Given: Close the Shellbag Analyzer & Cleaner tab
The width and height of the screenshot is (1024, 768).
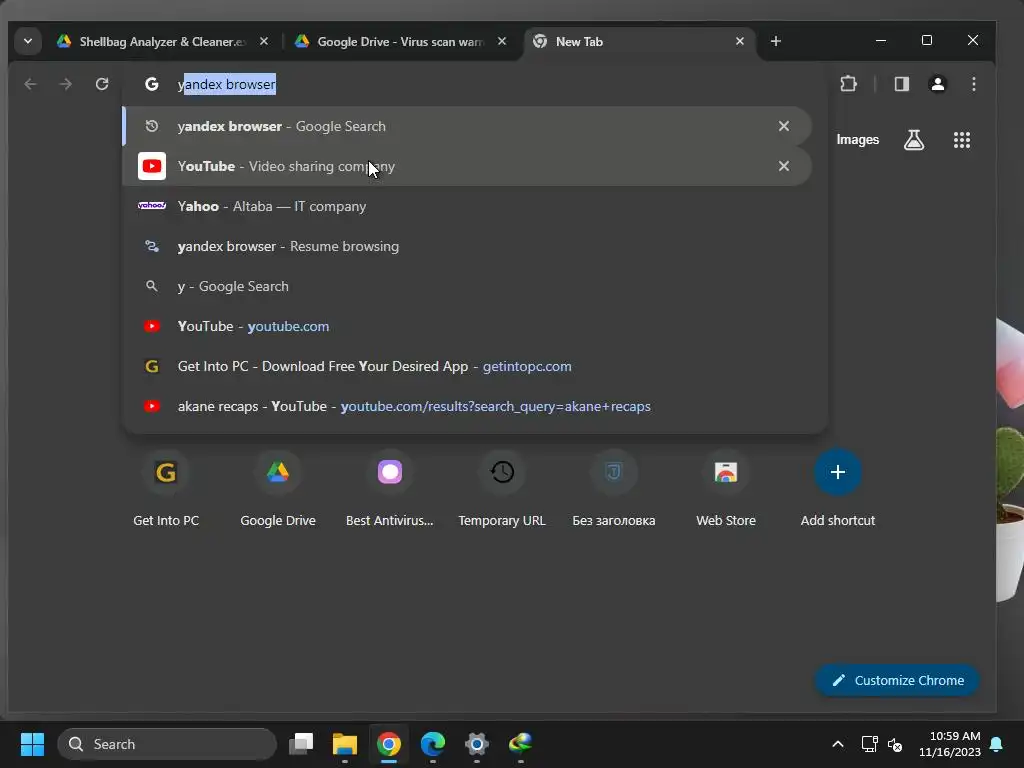Looking at the screenshot, I should pos(264,41).
